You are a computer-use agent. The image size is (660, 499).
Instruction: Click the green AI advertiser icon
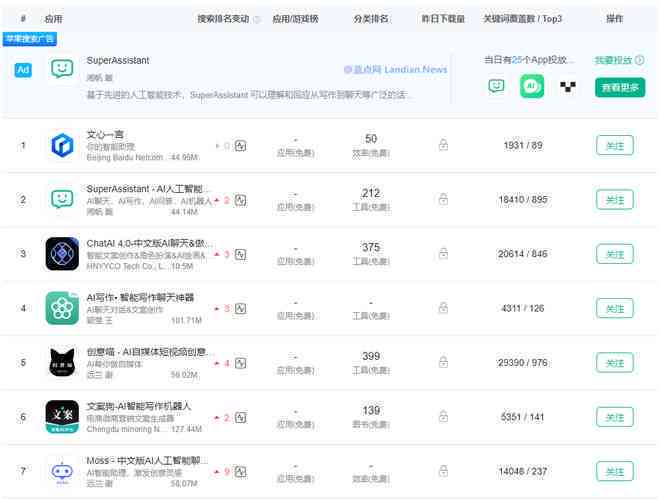tap(532, 86)
